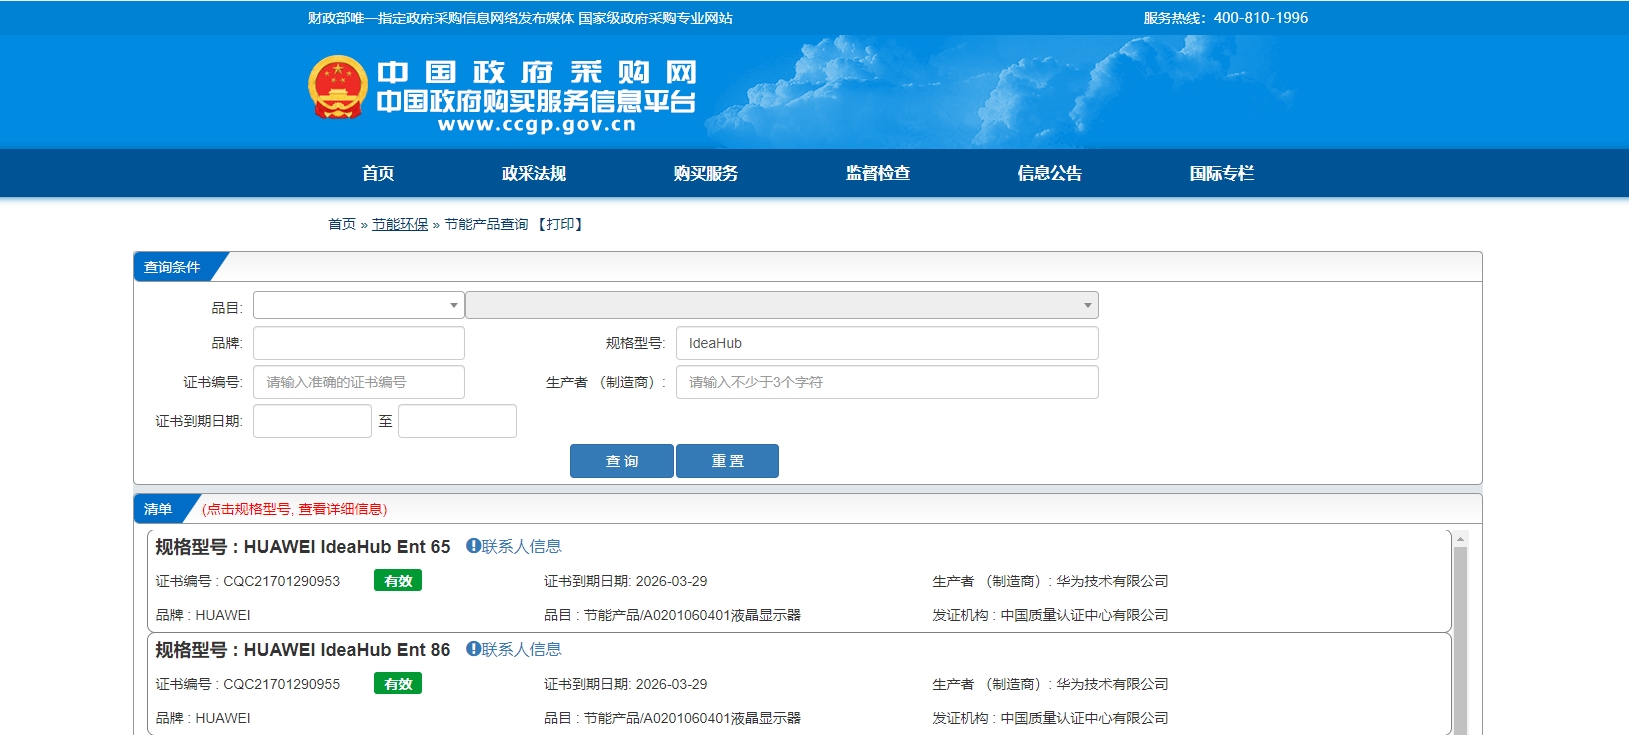
Task: Select the 查询条件 panel tab
Action: [172, 267]
